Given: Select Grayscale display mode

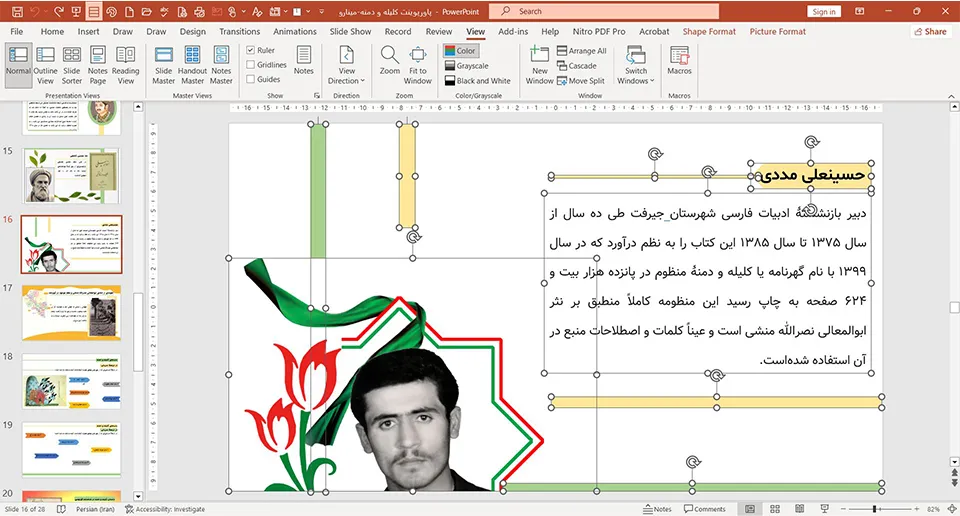Looking at the screenshot, I should [x=467, y=65].
